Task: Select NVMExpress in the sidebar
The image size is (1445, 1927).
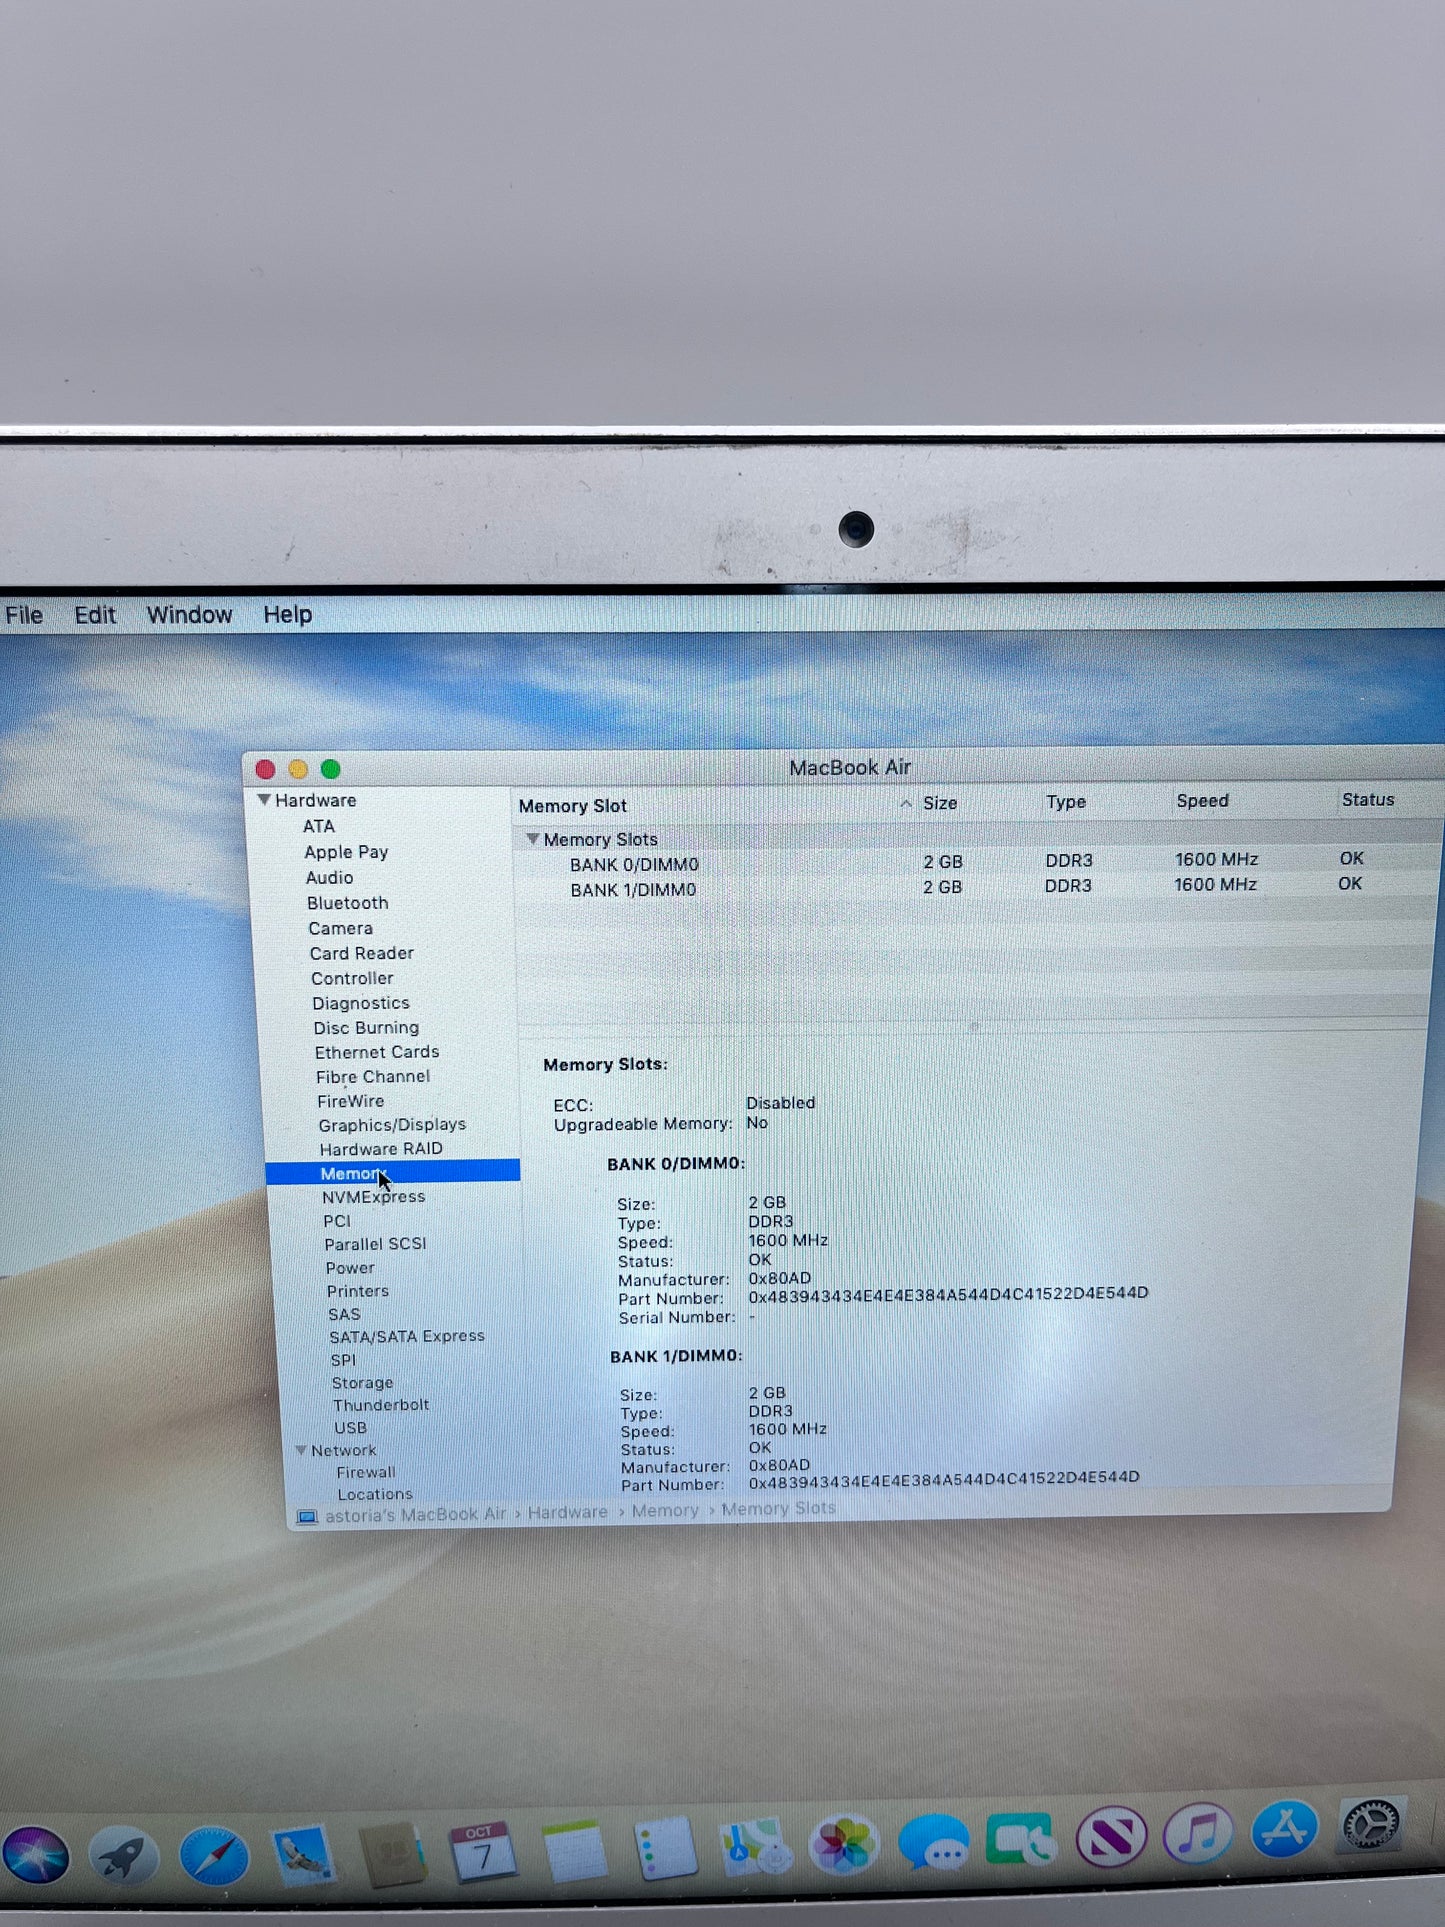Action: click(373, 1197)
